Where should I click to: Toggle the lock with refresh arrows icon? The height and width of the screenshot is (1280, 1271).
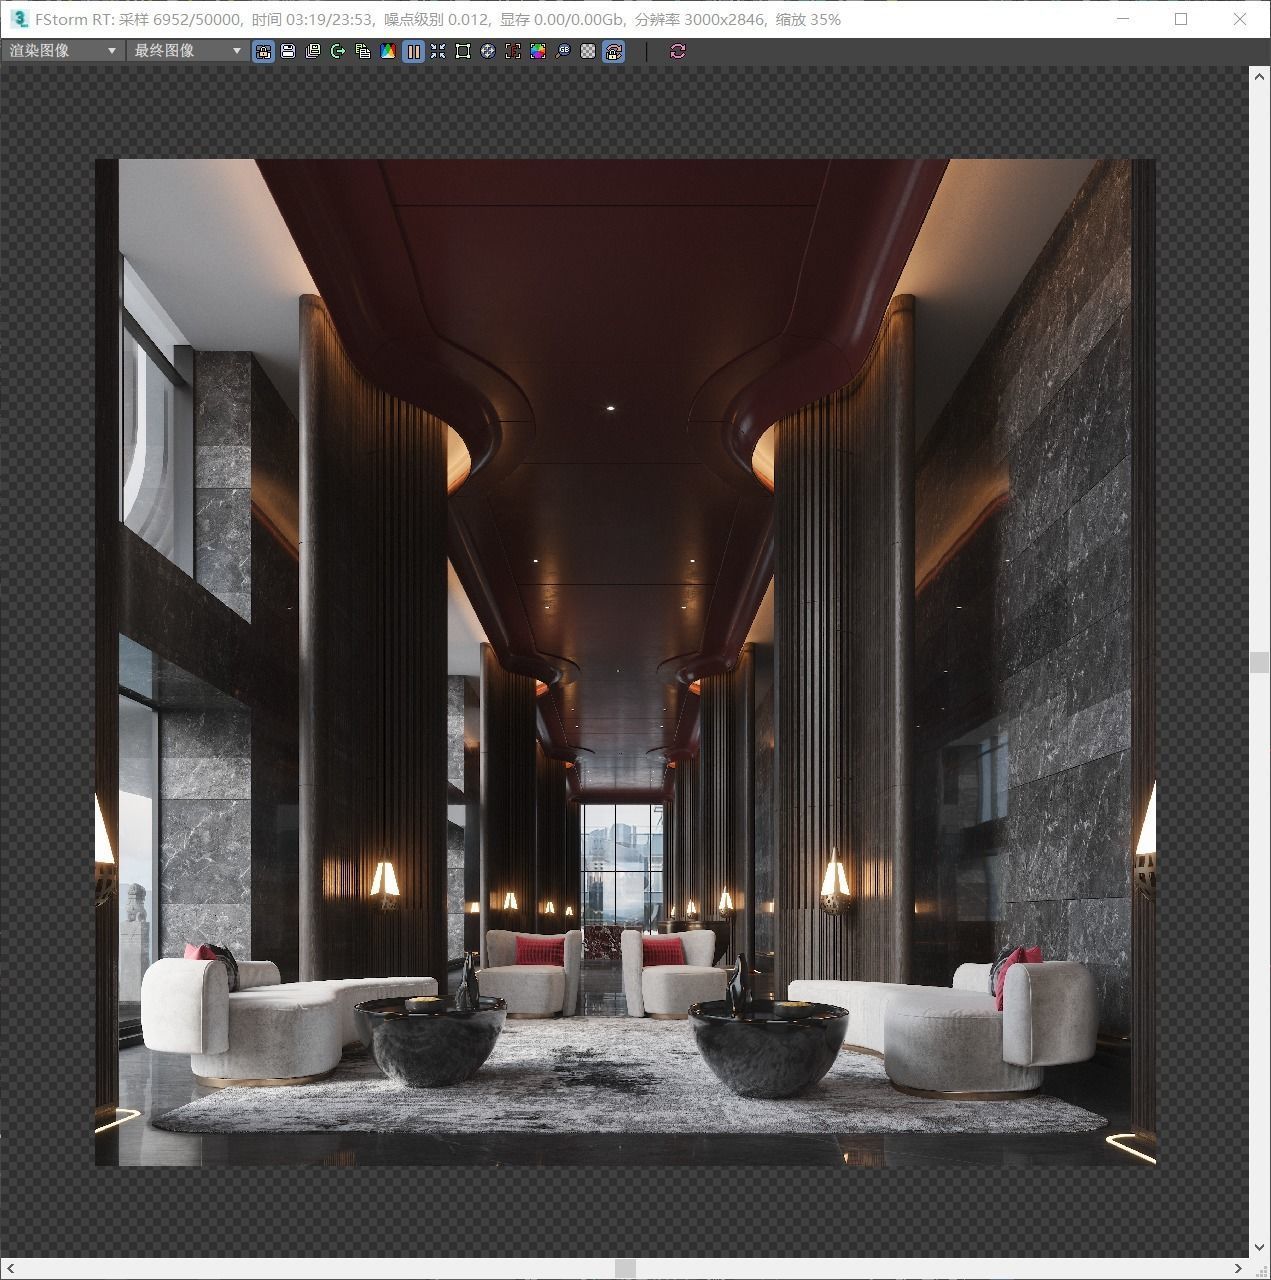[x=613, y=52]
